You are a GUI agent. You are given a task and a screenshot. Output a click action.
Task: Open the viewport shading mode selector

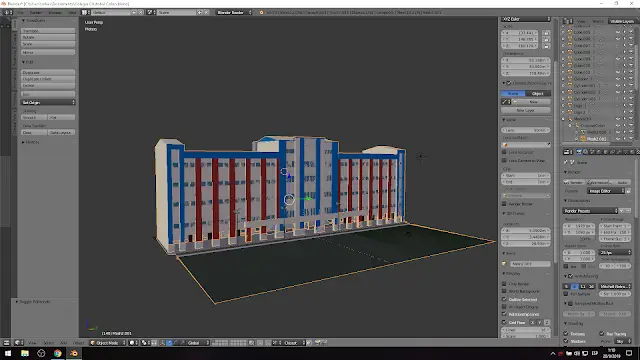coord(133,343)
